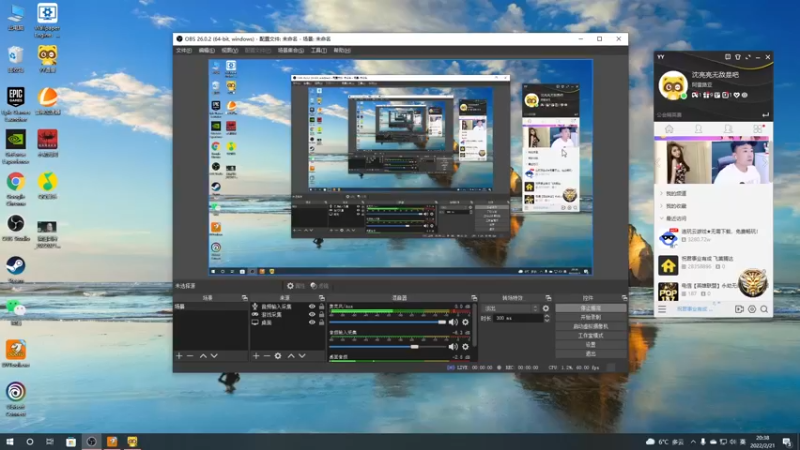Move scene down in Scenes panel
This screenshot has width=800, height=450.
[x=214, y=356]
